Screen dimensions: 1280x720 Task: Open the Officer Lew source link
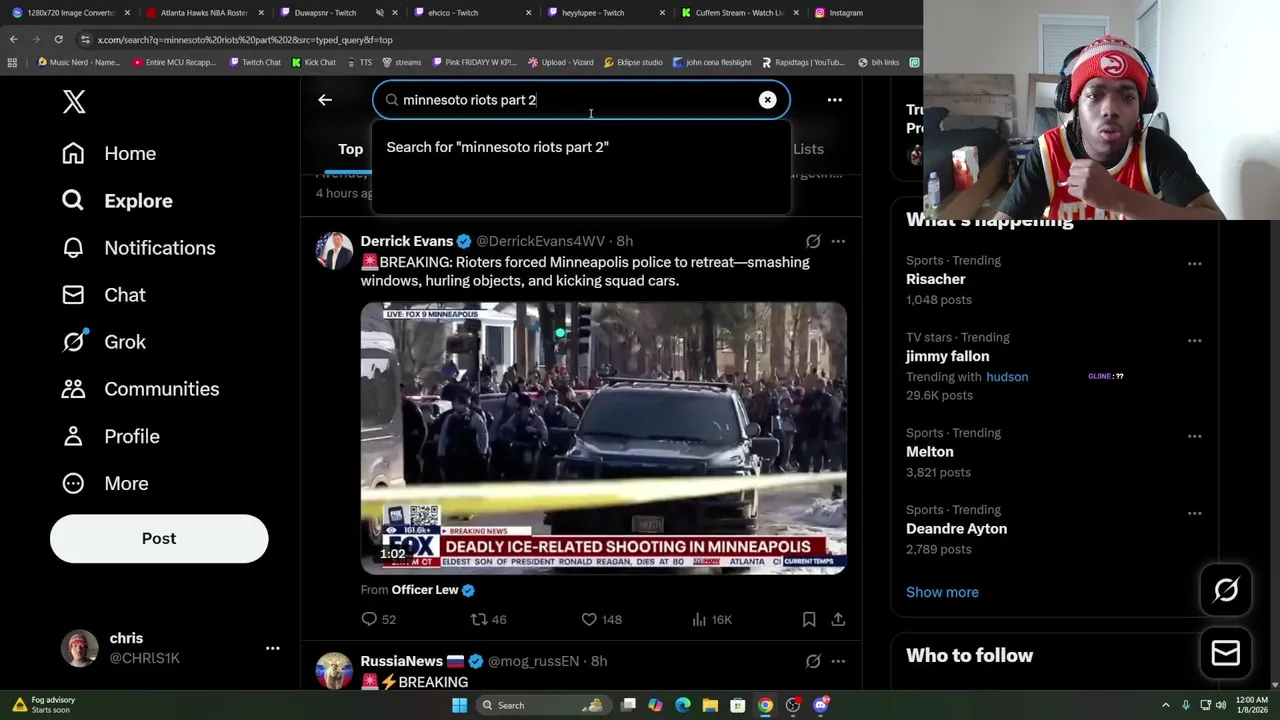point(425,590)
